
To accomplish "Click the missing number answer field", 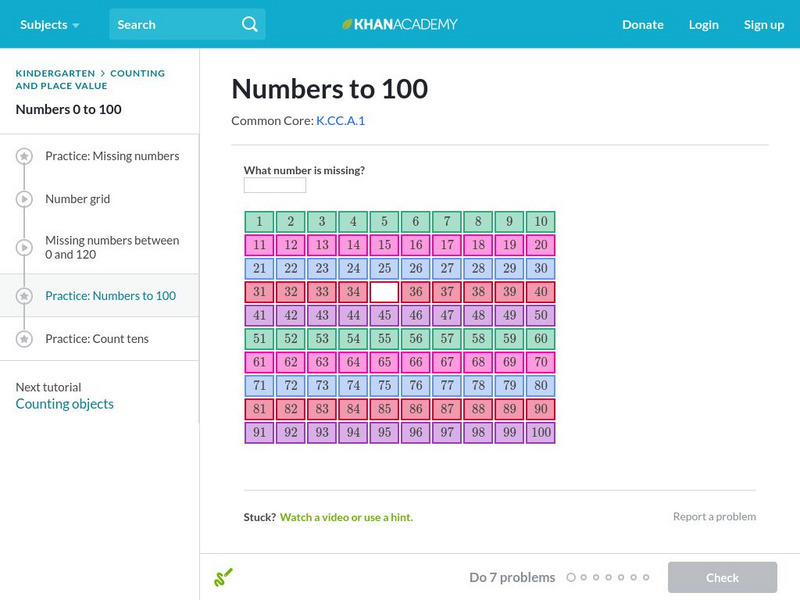I will coord(275,185).
